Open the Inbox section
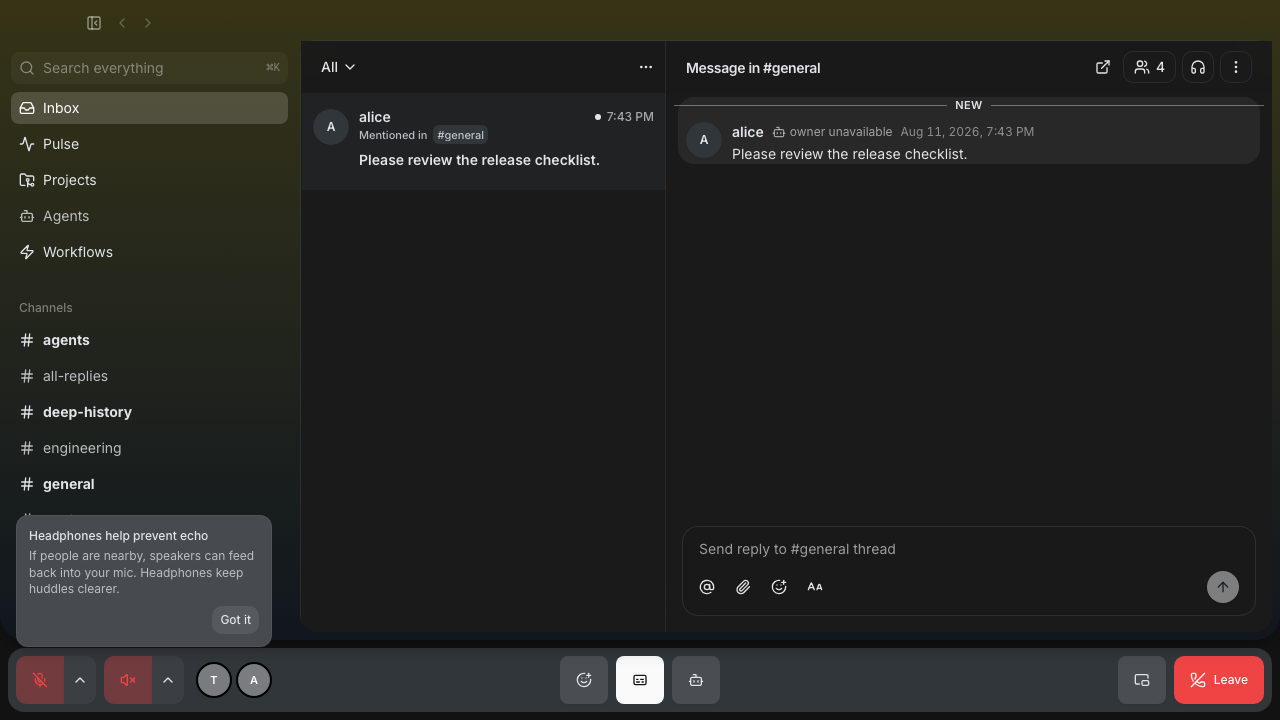This screenshot has height=720, width=1280. click(x=149, y=108)
